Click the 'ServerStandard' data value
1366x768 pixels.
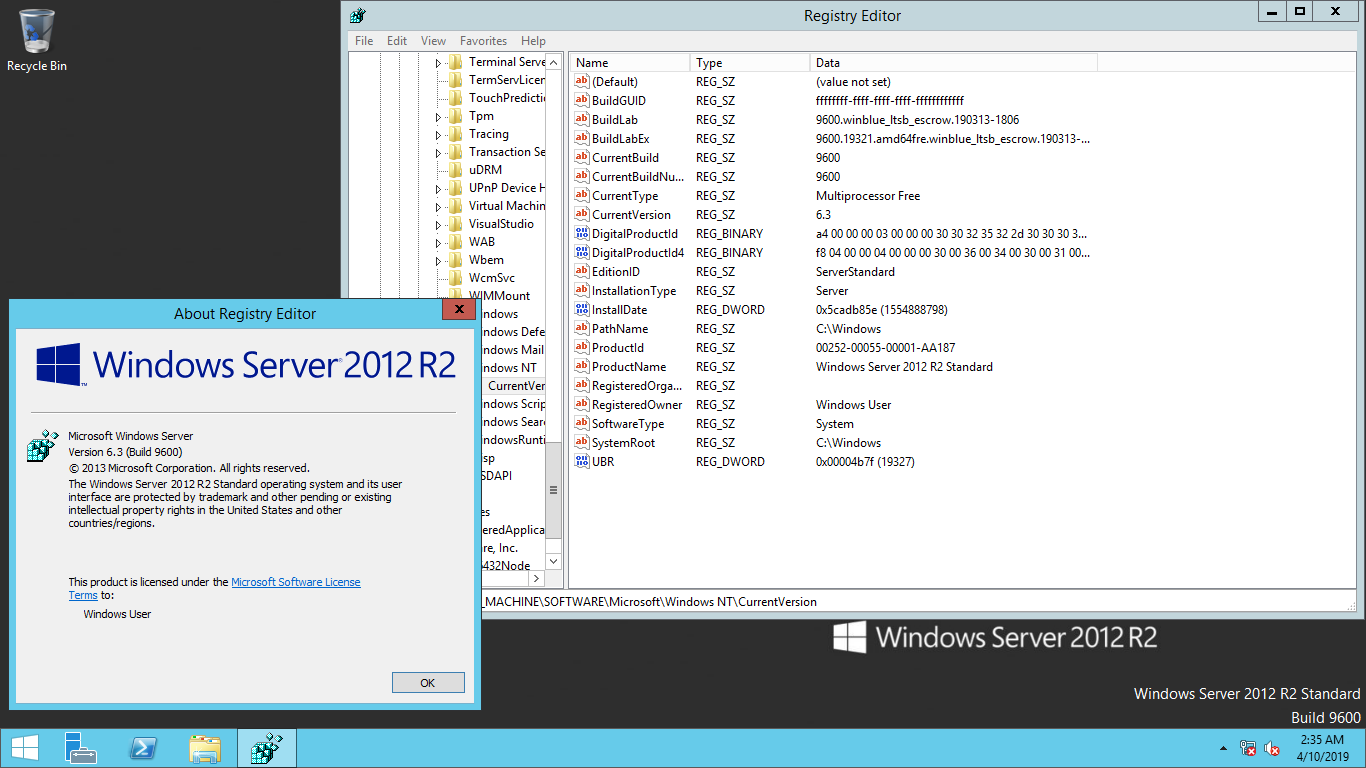point(855,272)
